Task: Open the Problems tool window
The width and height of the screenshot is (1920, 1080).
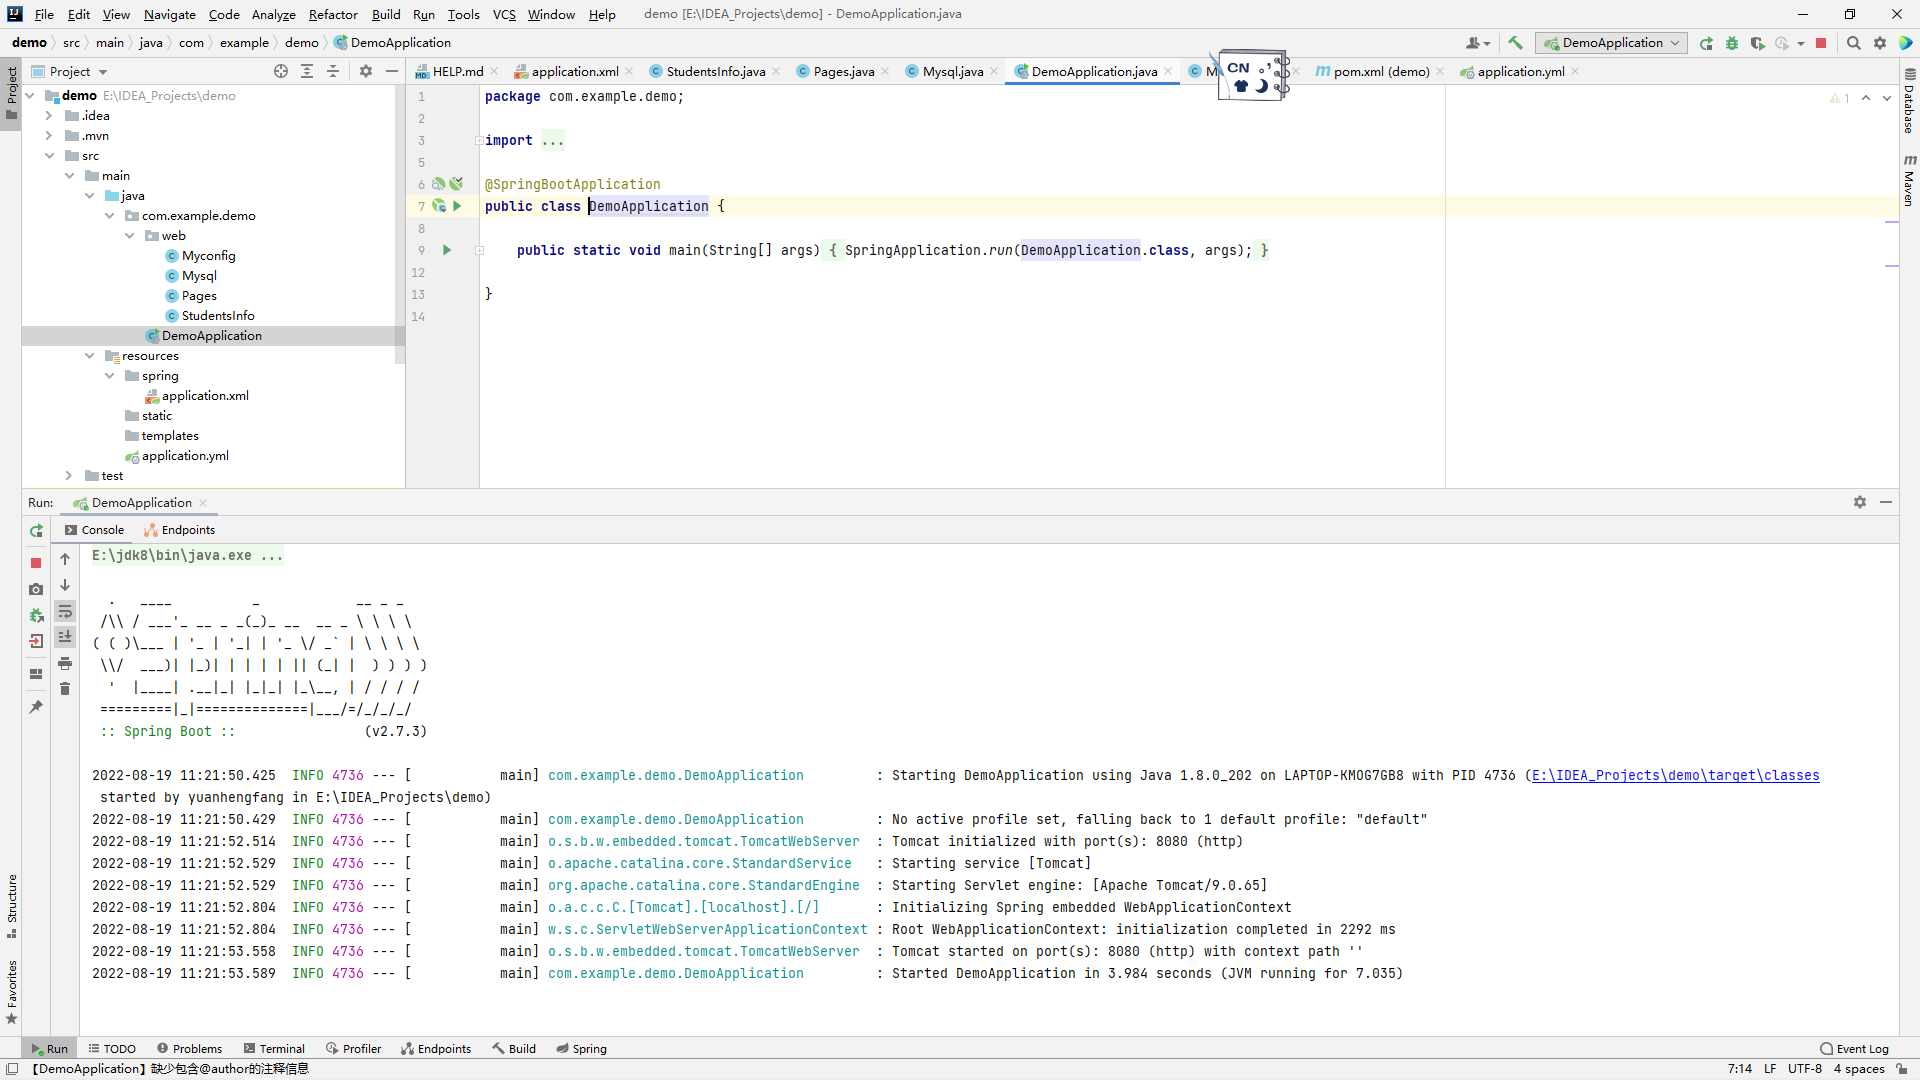Action: coord(190,1049)
